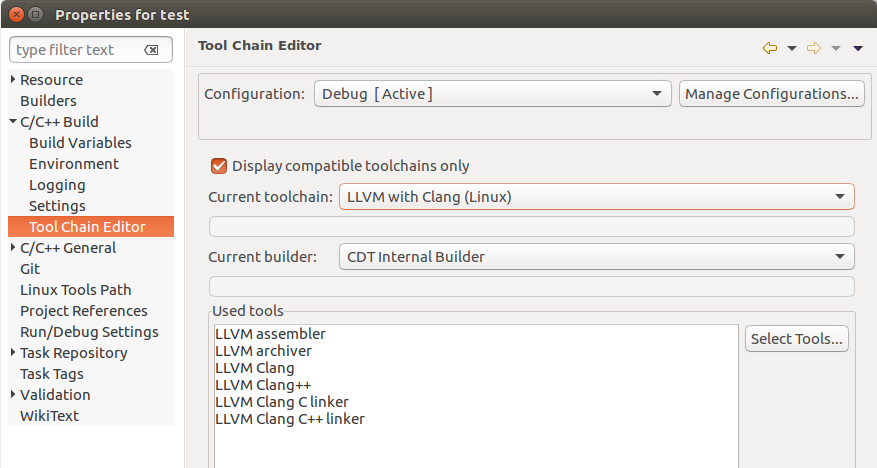Click the forward navigation arrow icon
Screen dimensions: 877x468
point(813,48)
